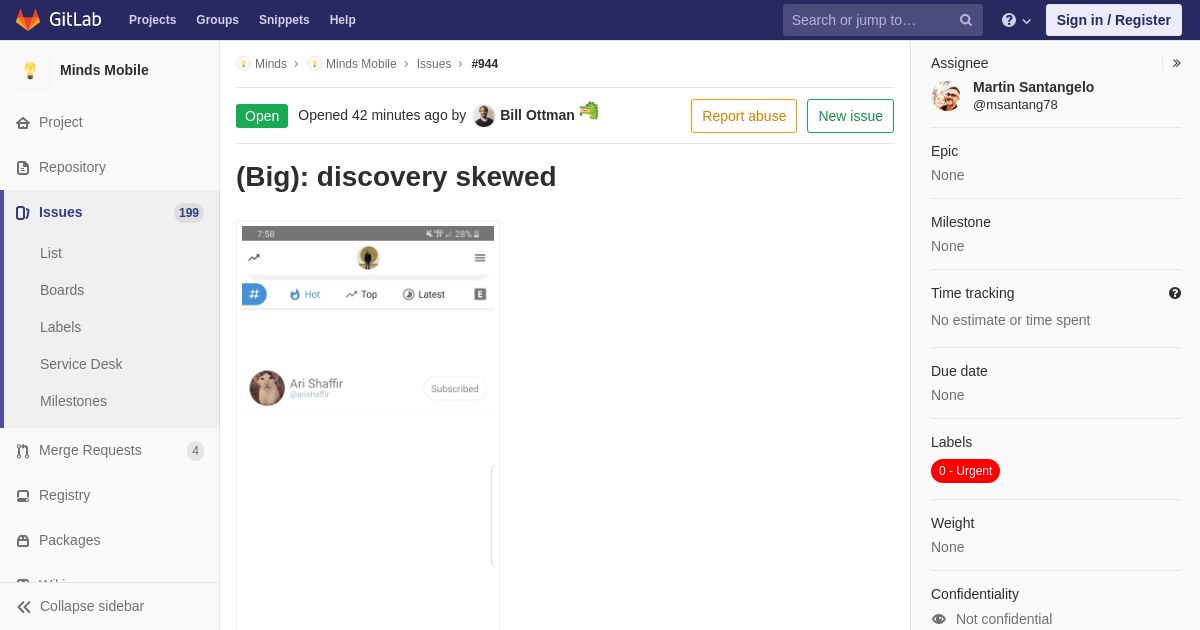
Task: Click the green Open status badge
Action: [262, 116]
